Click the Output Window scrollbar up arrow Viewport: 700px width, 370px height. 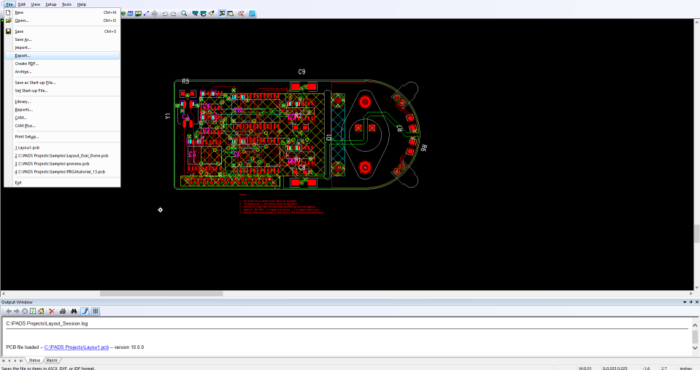(695, 324)
